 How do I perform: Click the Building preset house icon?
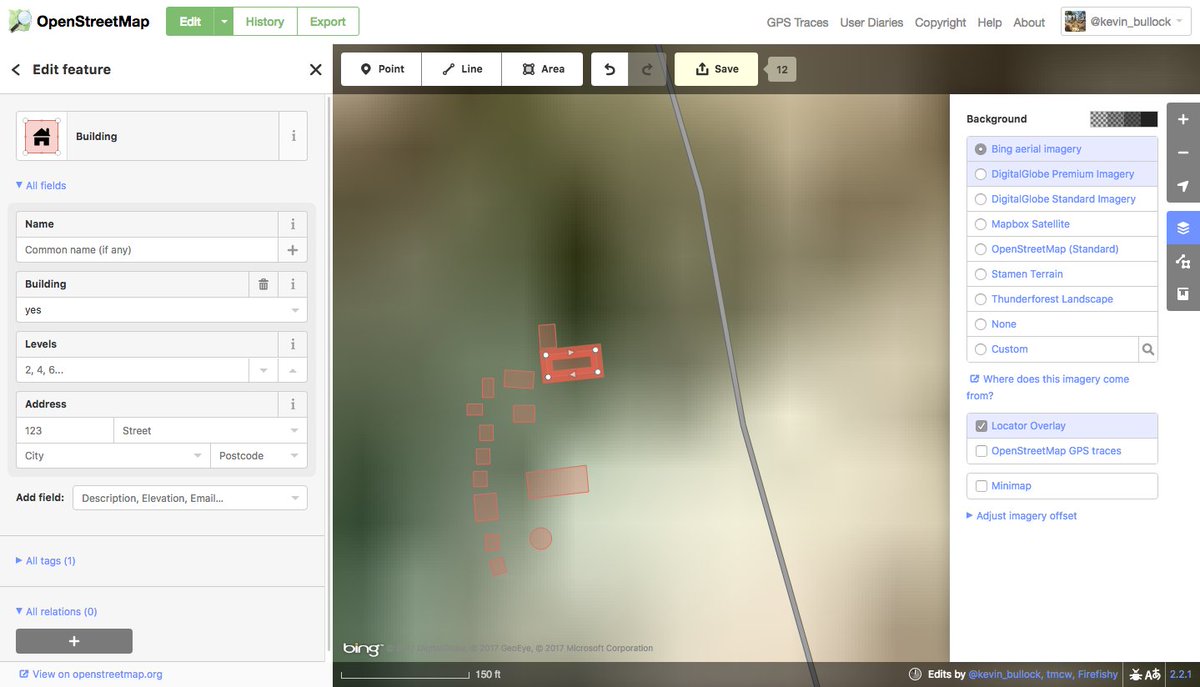(42, 136)
